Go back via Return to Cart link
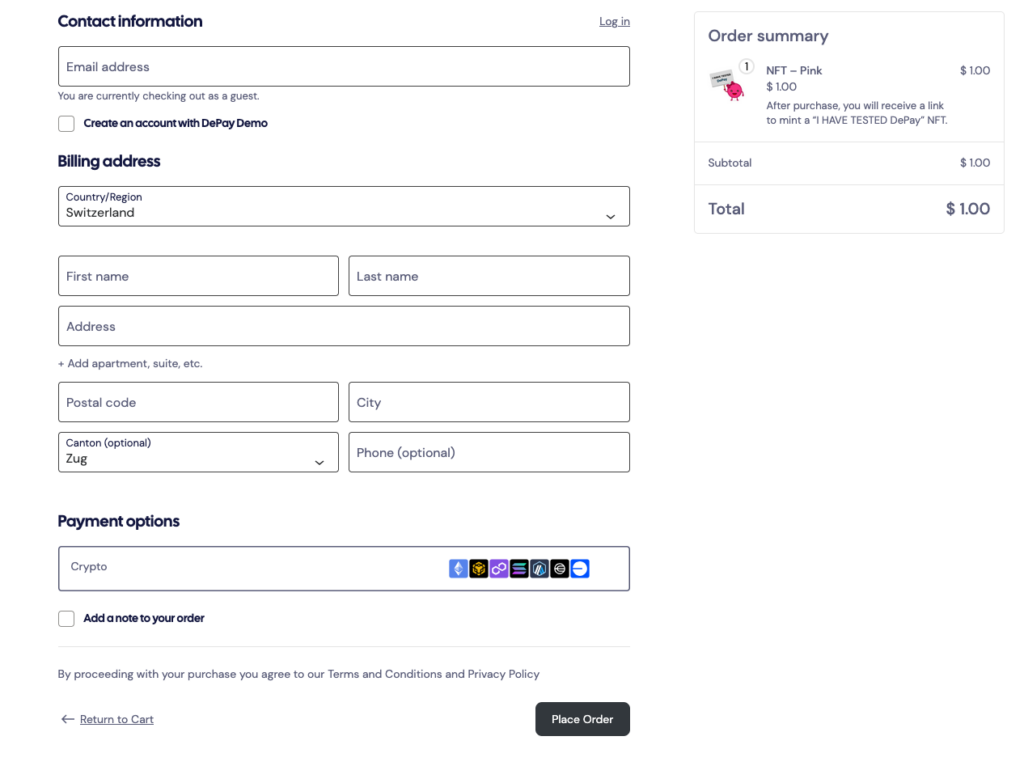This screenshot has height=766, width=1024. click(117, 720)
